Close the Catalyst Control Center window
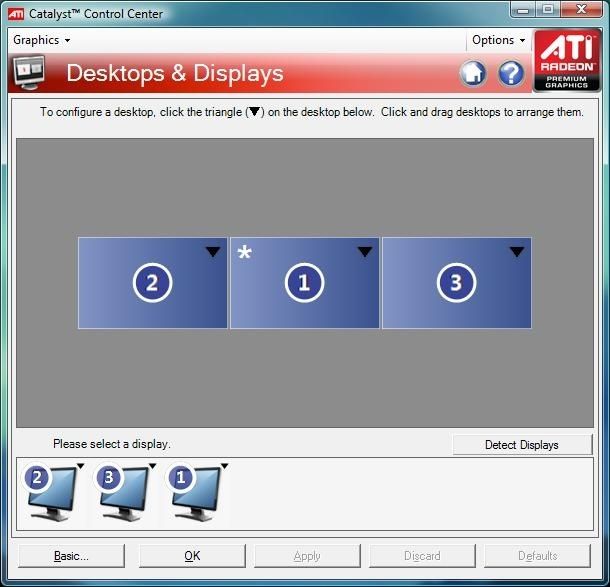610x587 pixels. click(582, 10)
